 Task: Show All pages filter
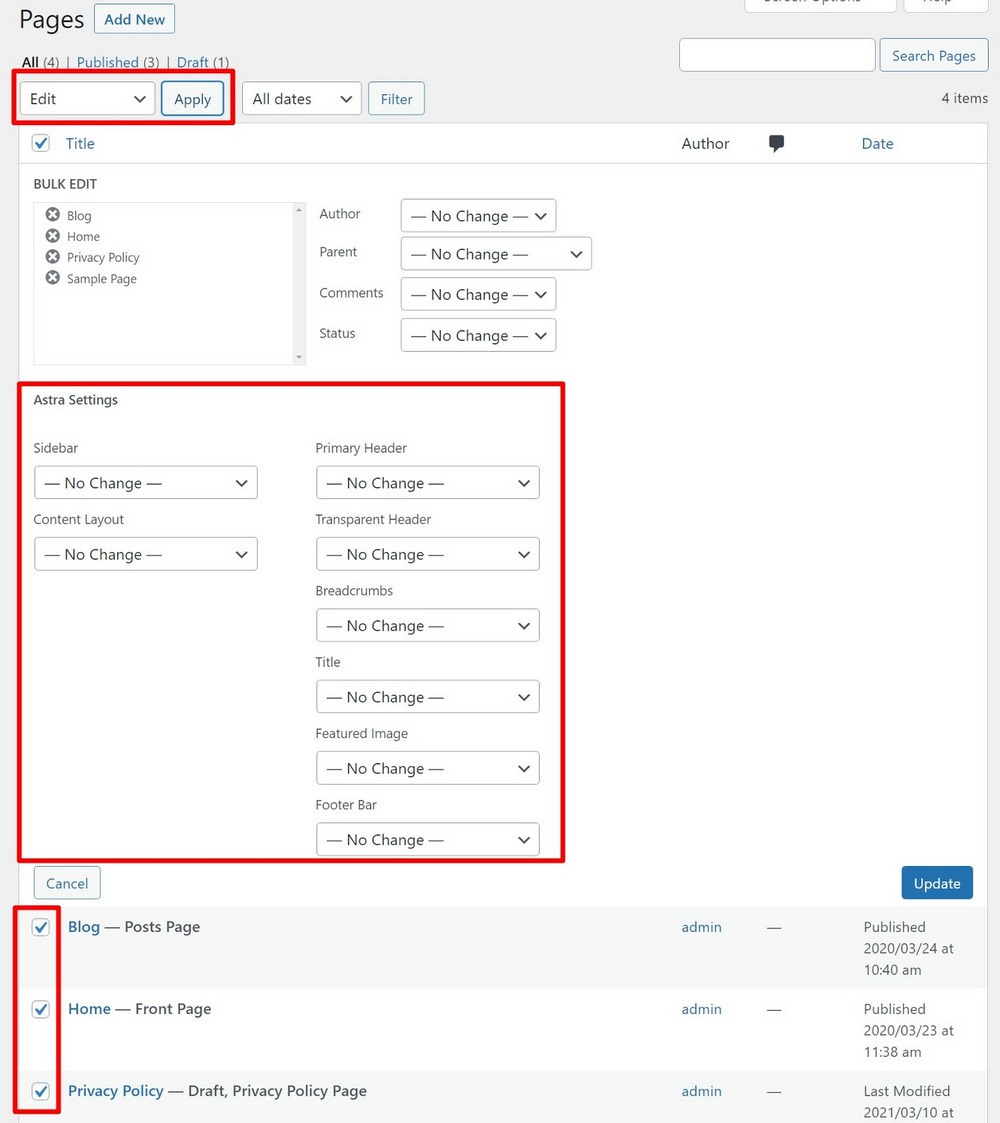point(30,62)
